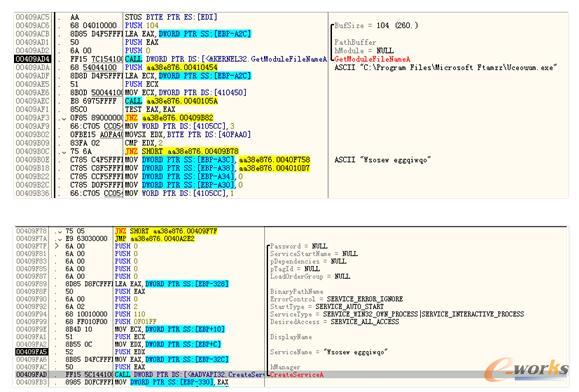The width and height of the screenshot is (579, 392).
Task: Click the jump target marker at 00409F7F
Action: (57, 246)
